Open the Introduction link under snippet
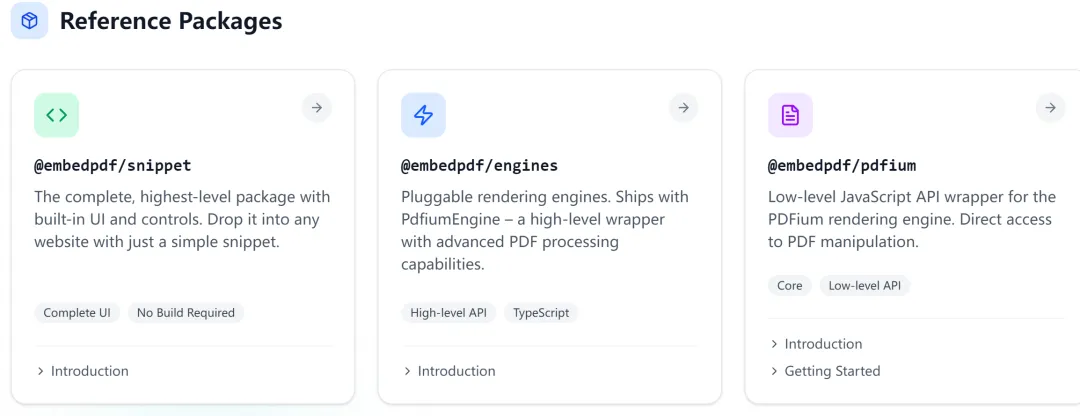This screenshot has height=416, width=1080. coord(90,371)
